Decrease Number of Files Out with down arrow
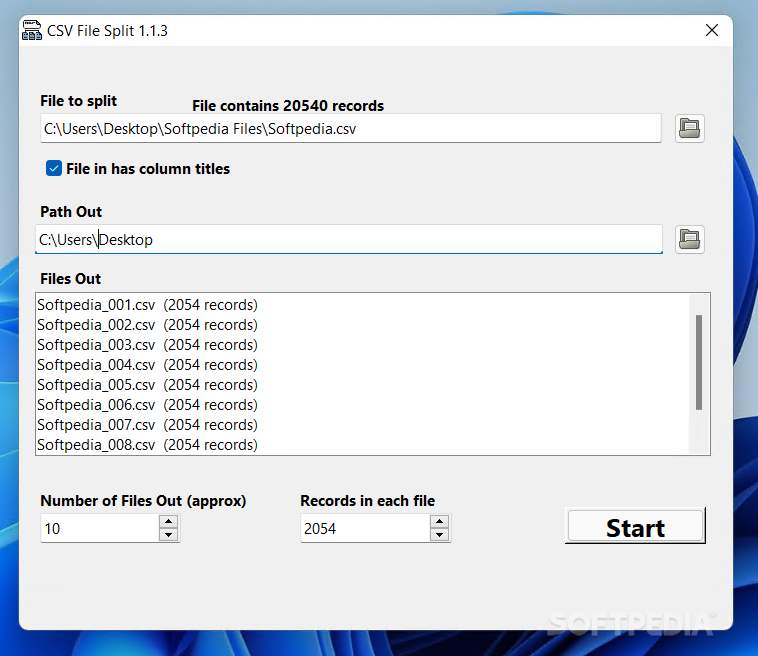Image resolution: width=758 pixels, height=656 pixels. click(168, 535)
